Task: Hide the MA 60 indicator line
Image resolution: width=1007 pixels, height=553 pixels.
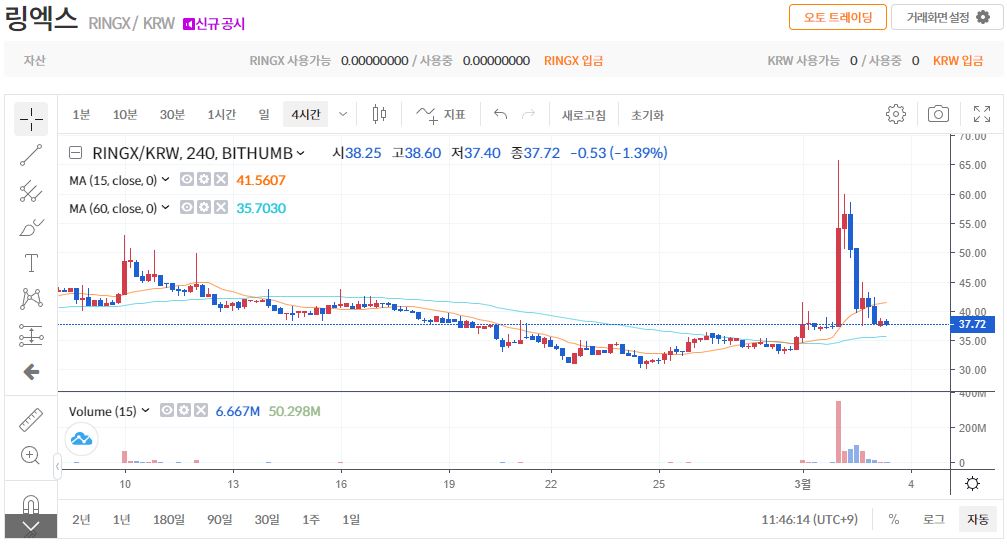Action: pos(186,207)
